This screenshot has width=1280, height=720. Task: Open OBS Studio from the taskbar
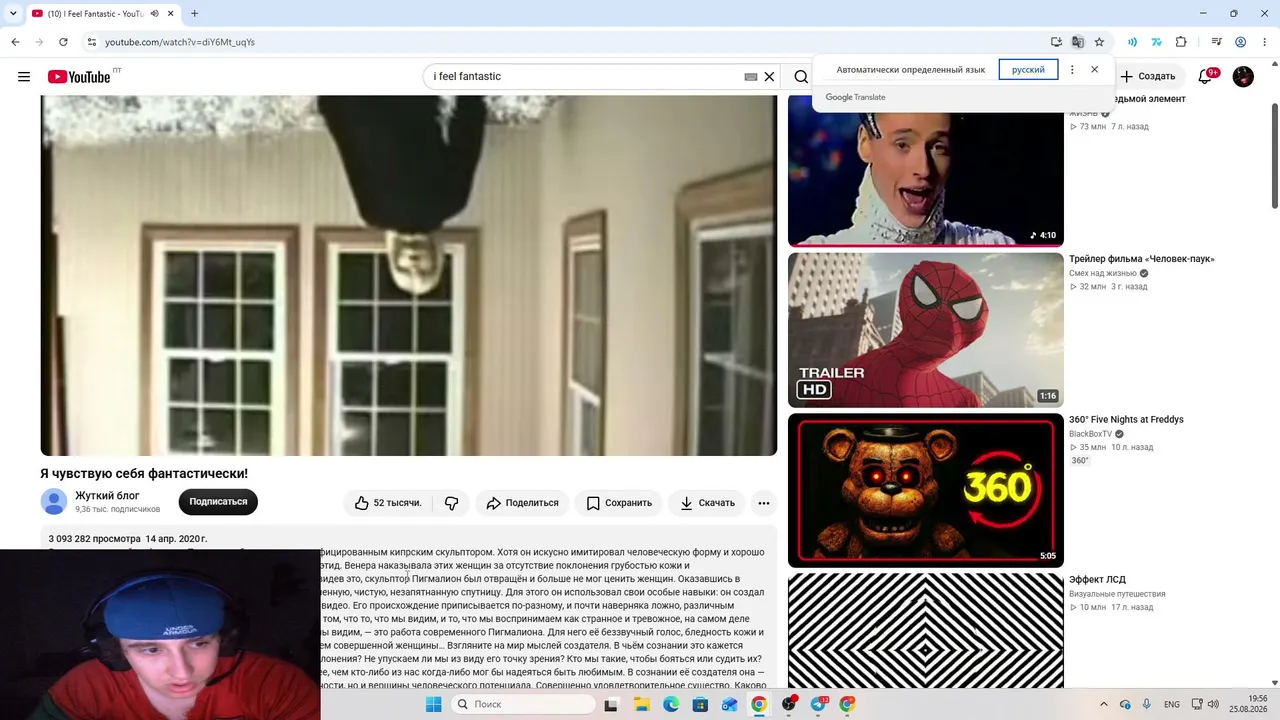(789, 704)
